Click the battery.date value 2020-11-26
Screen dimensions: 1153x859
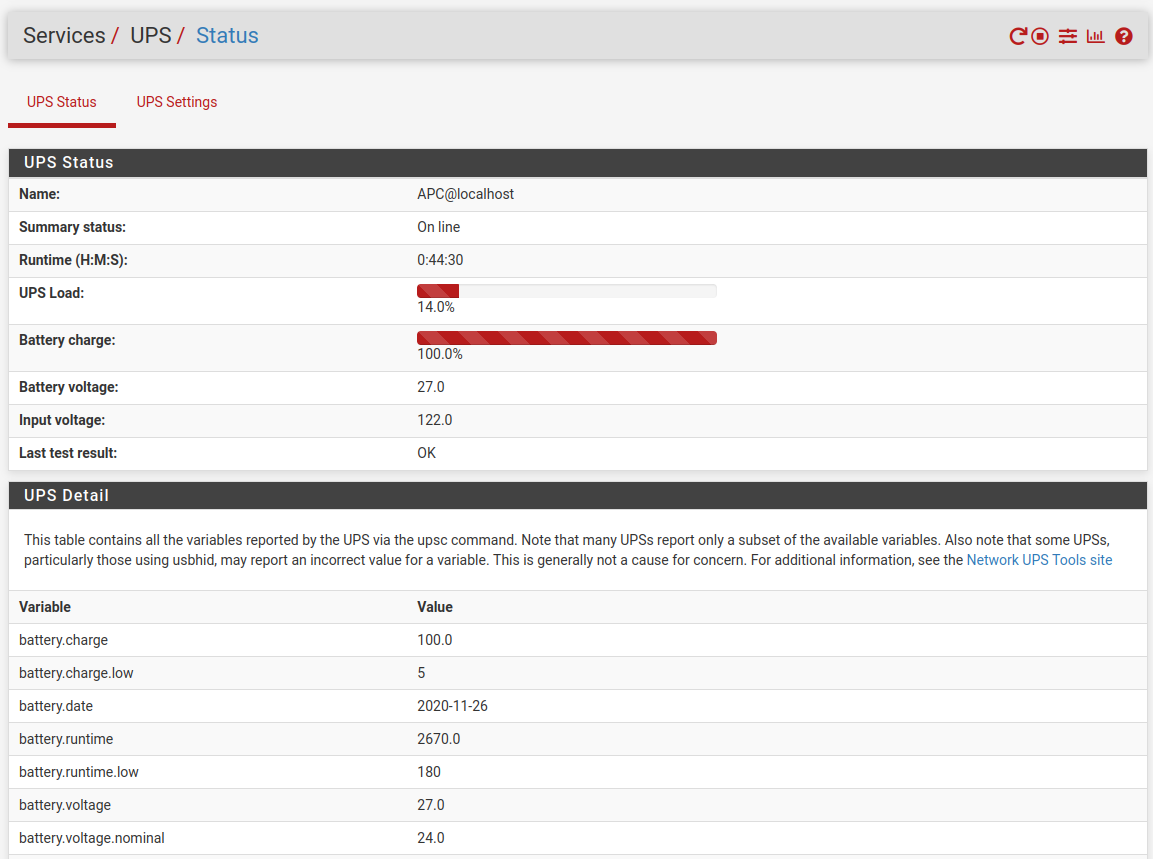452,706
